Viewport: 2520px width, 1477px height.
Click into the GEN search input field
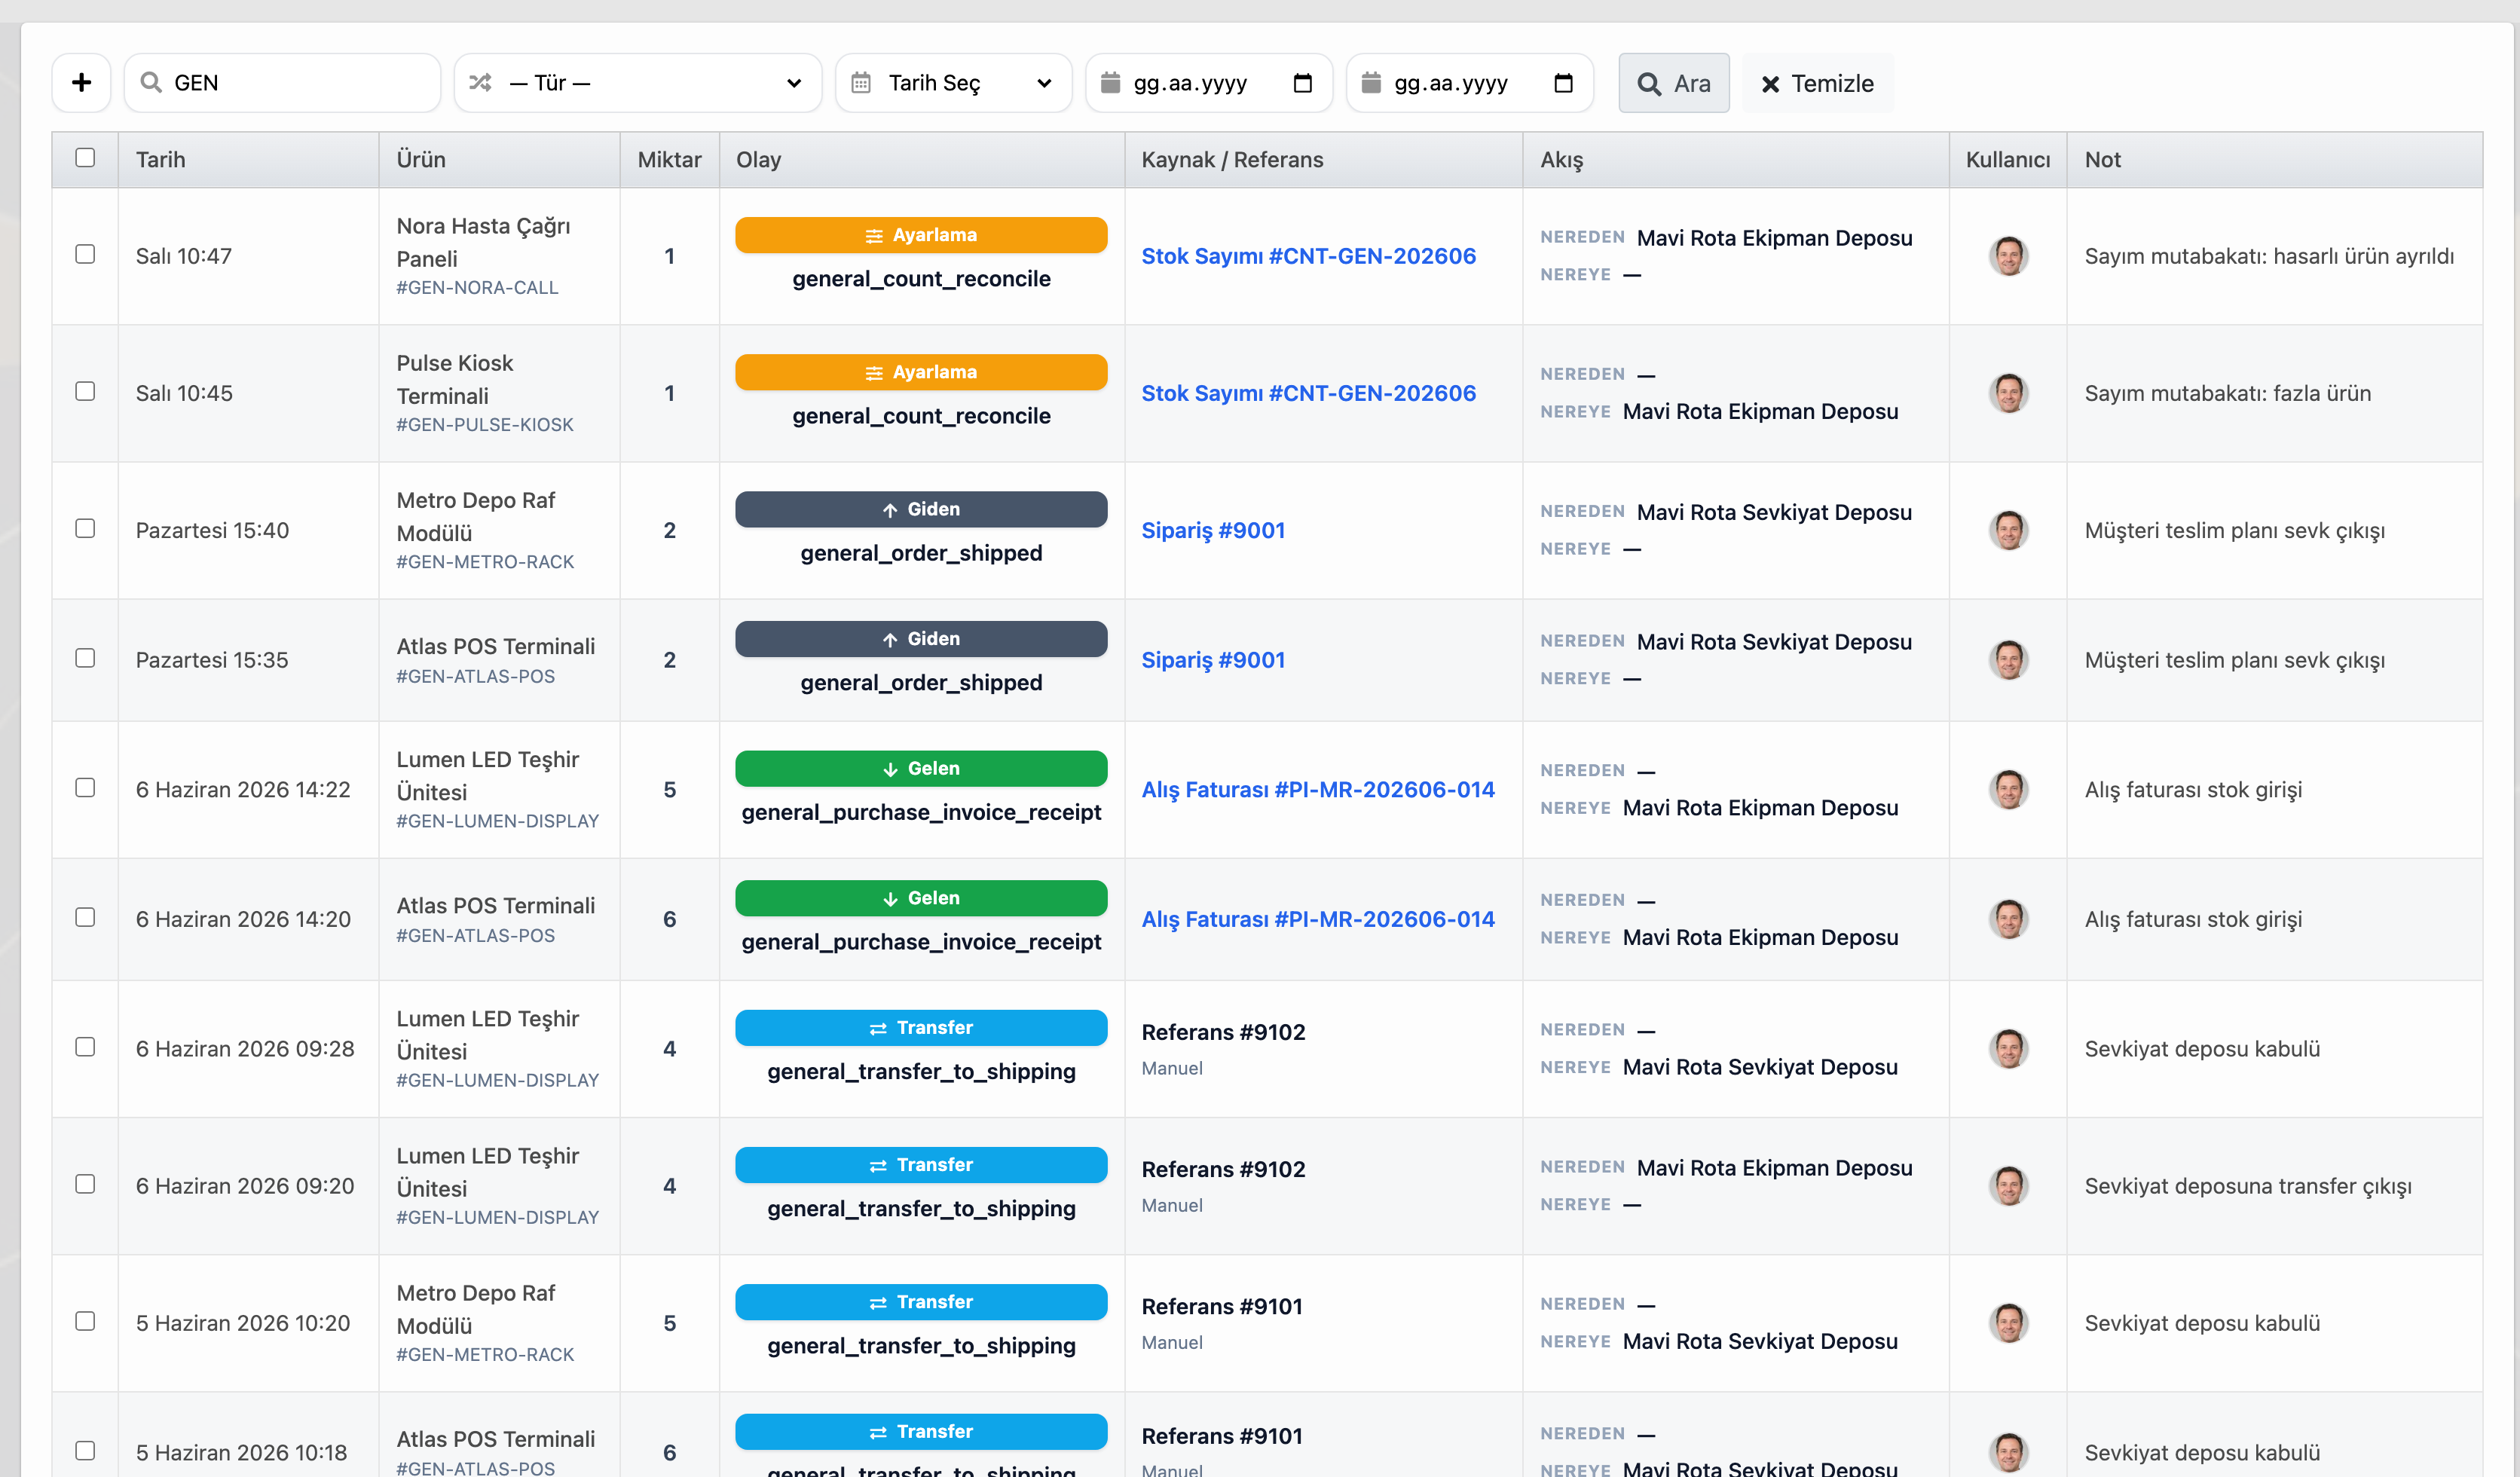click(x=282, y=83)
